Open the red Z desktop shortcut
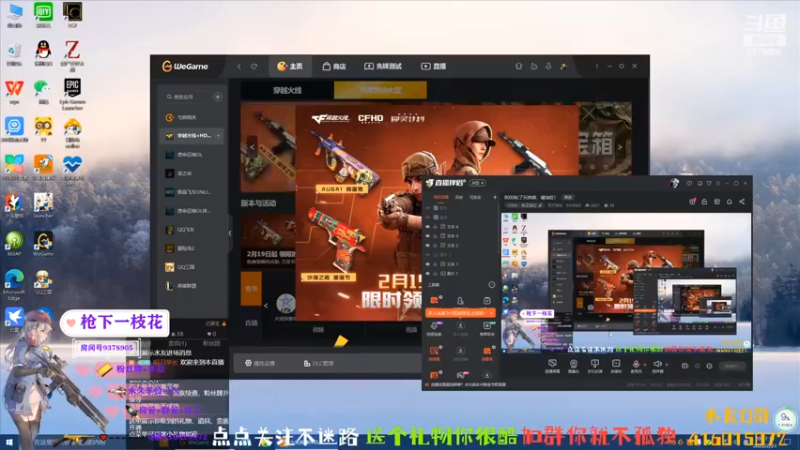The height and width of the screenshot is (450, 800). tap(72, 55)
